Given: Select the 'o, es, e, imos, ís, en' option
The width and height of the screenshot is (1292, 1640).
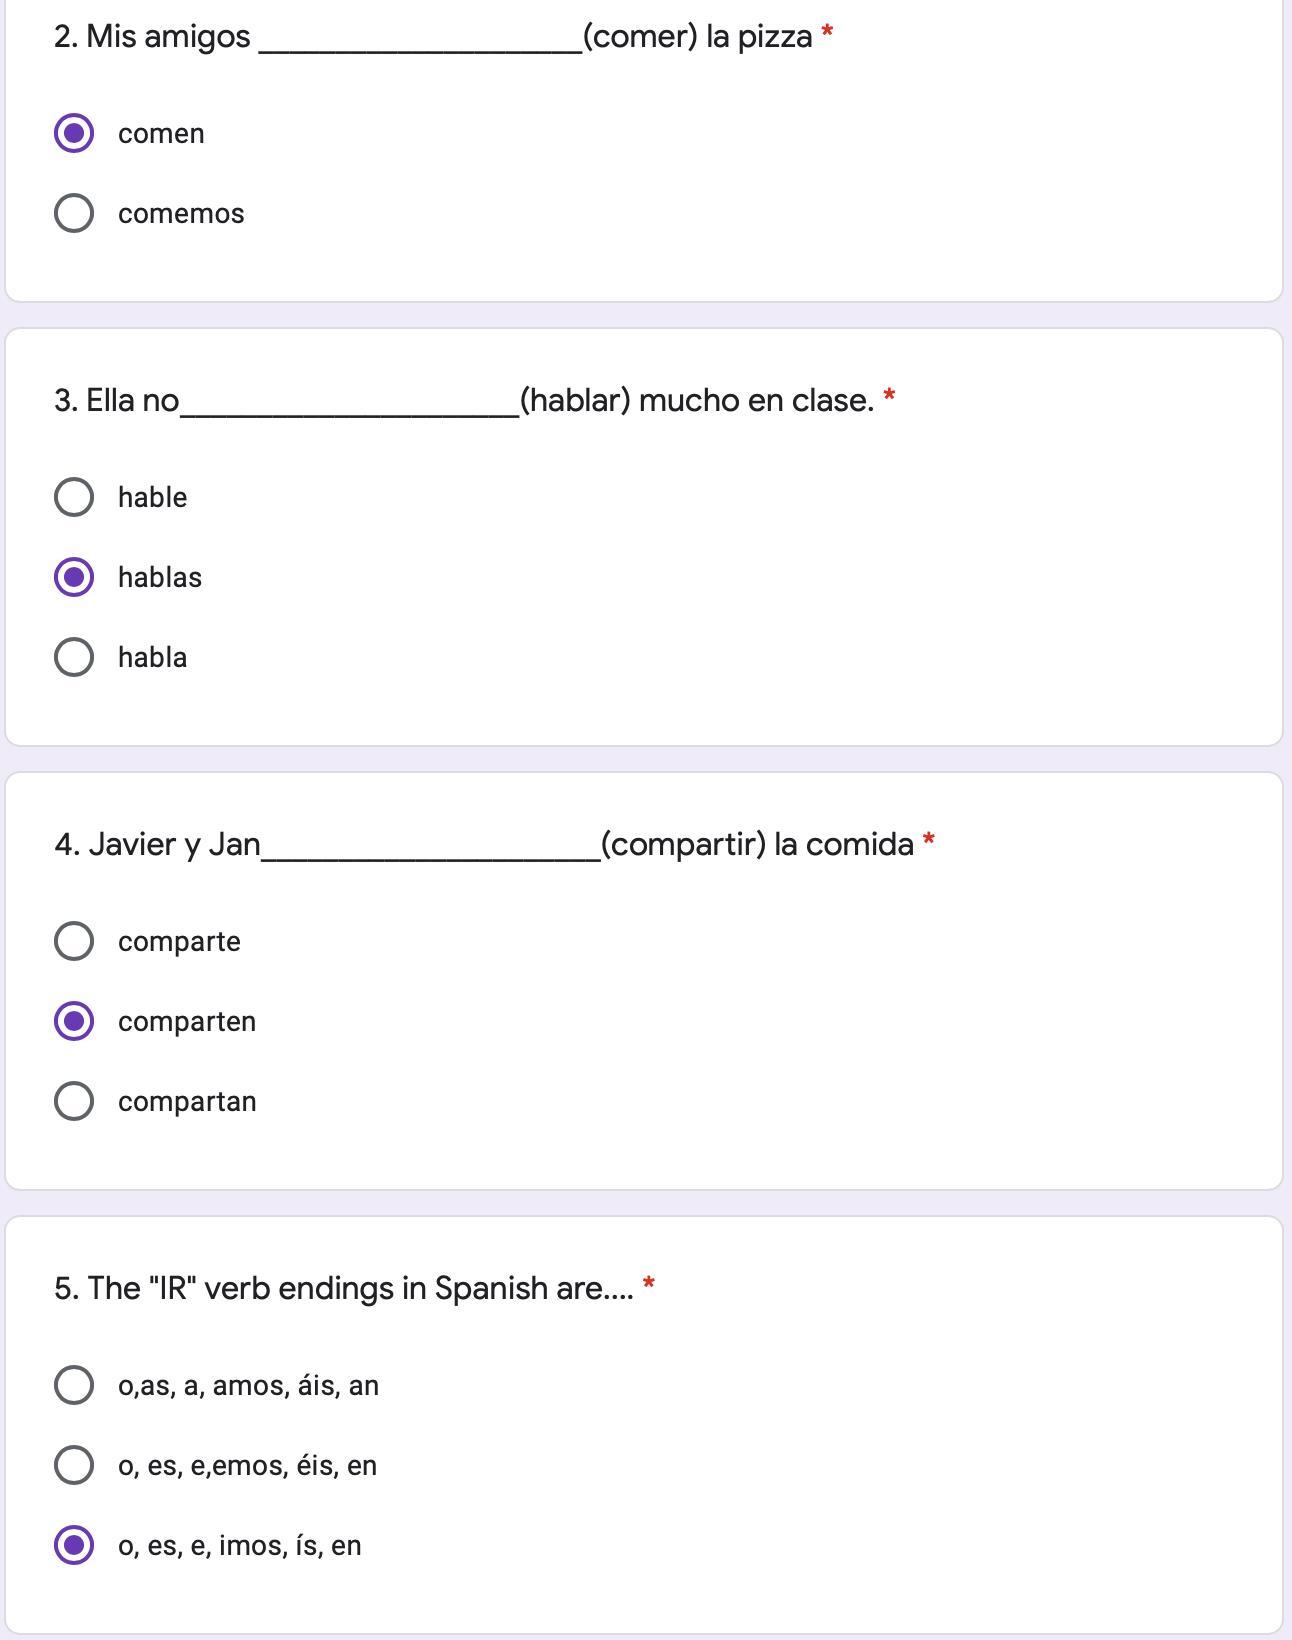Looking at the screenshot, I should tap(74, 1545).
